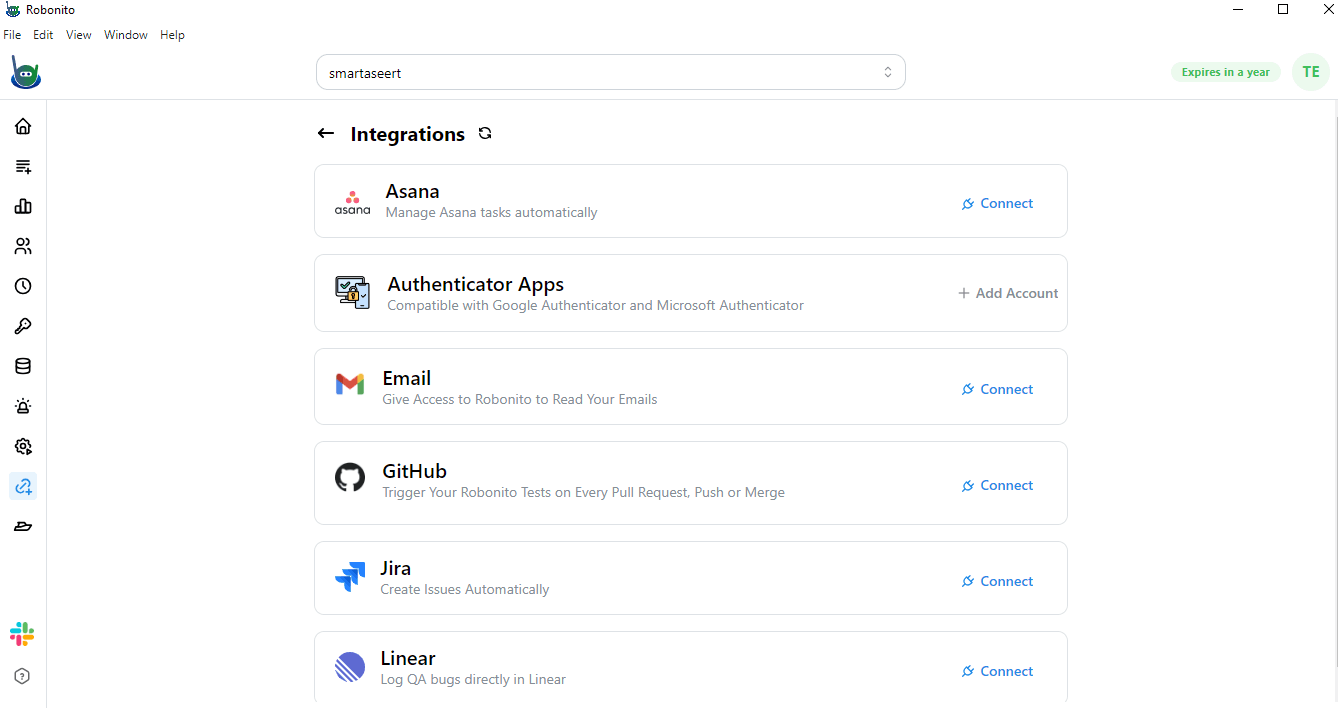
Task: Open the key credentials sidebar icon
Action: pyautogui.click(x=23, y=326)
